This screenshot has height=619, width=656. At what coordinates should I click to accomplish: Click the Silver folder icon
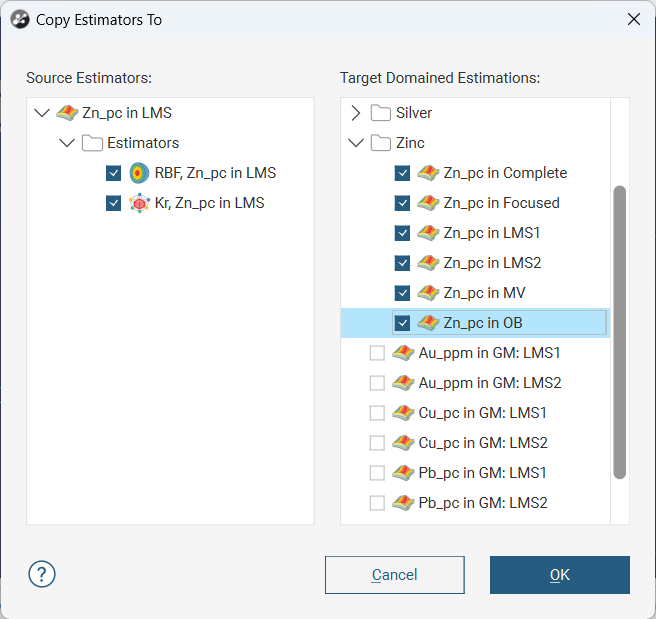point(381,113)
